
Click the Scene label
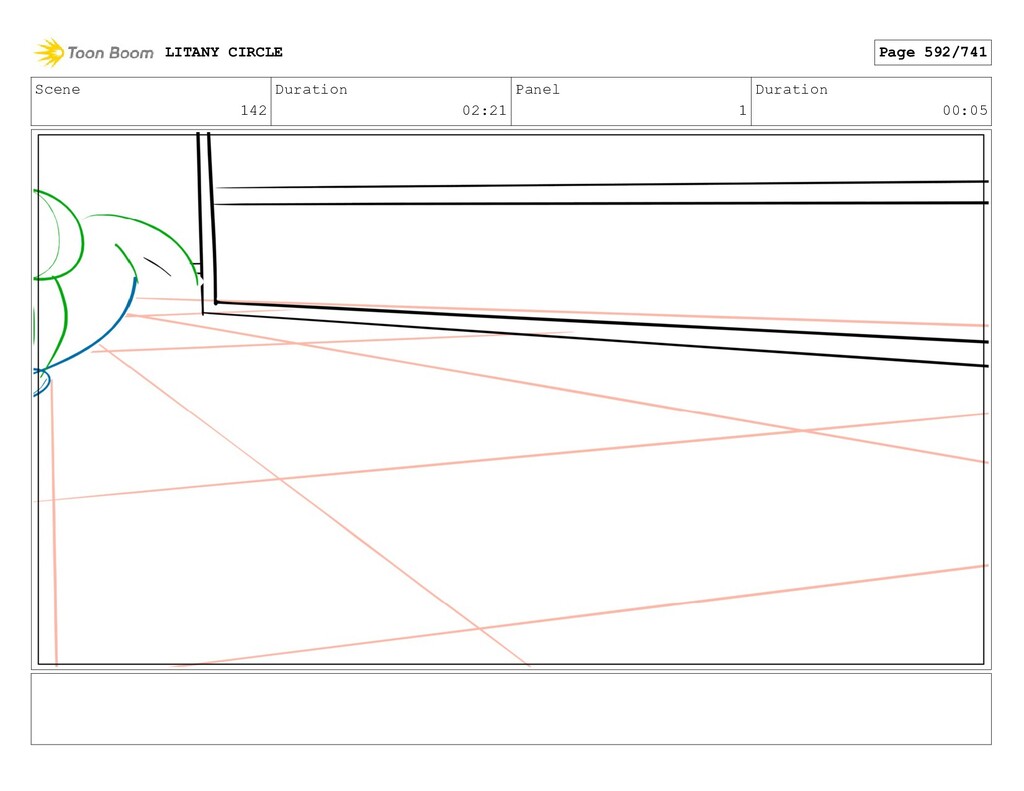point(57,89)
